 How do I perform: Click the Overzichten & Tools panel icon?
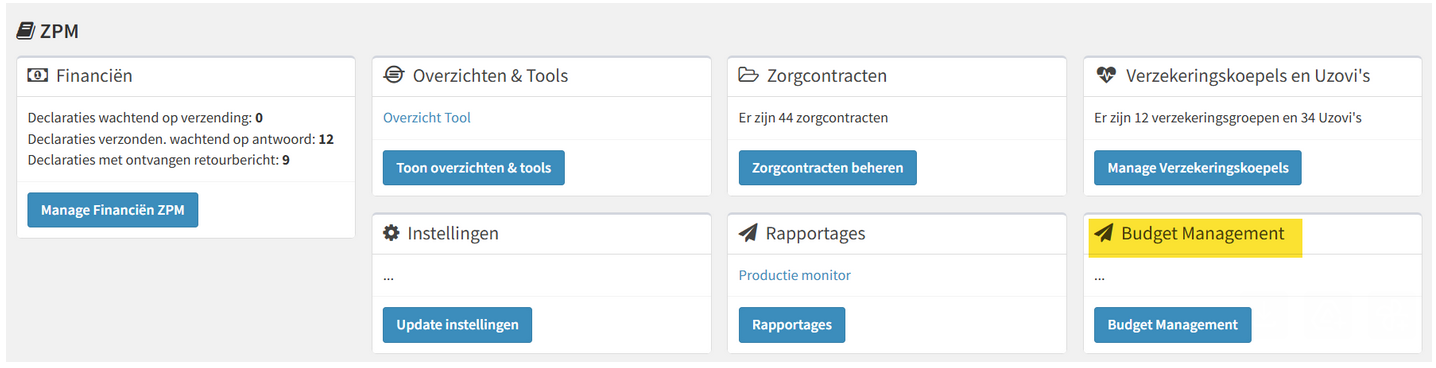pyautogui.click(x=394, y=75)
